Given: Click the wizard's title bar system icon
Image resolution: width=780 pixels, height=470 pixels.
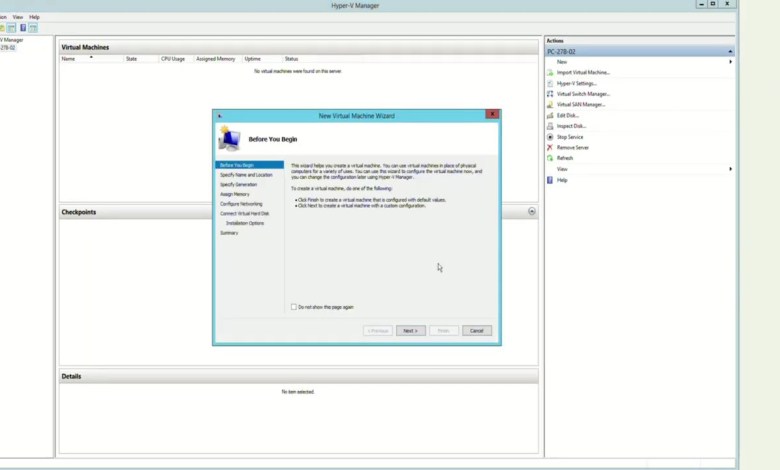Looking at the screenshot, I should click(220, 116).
